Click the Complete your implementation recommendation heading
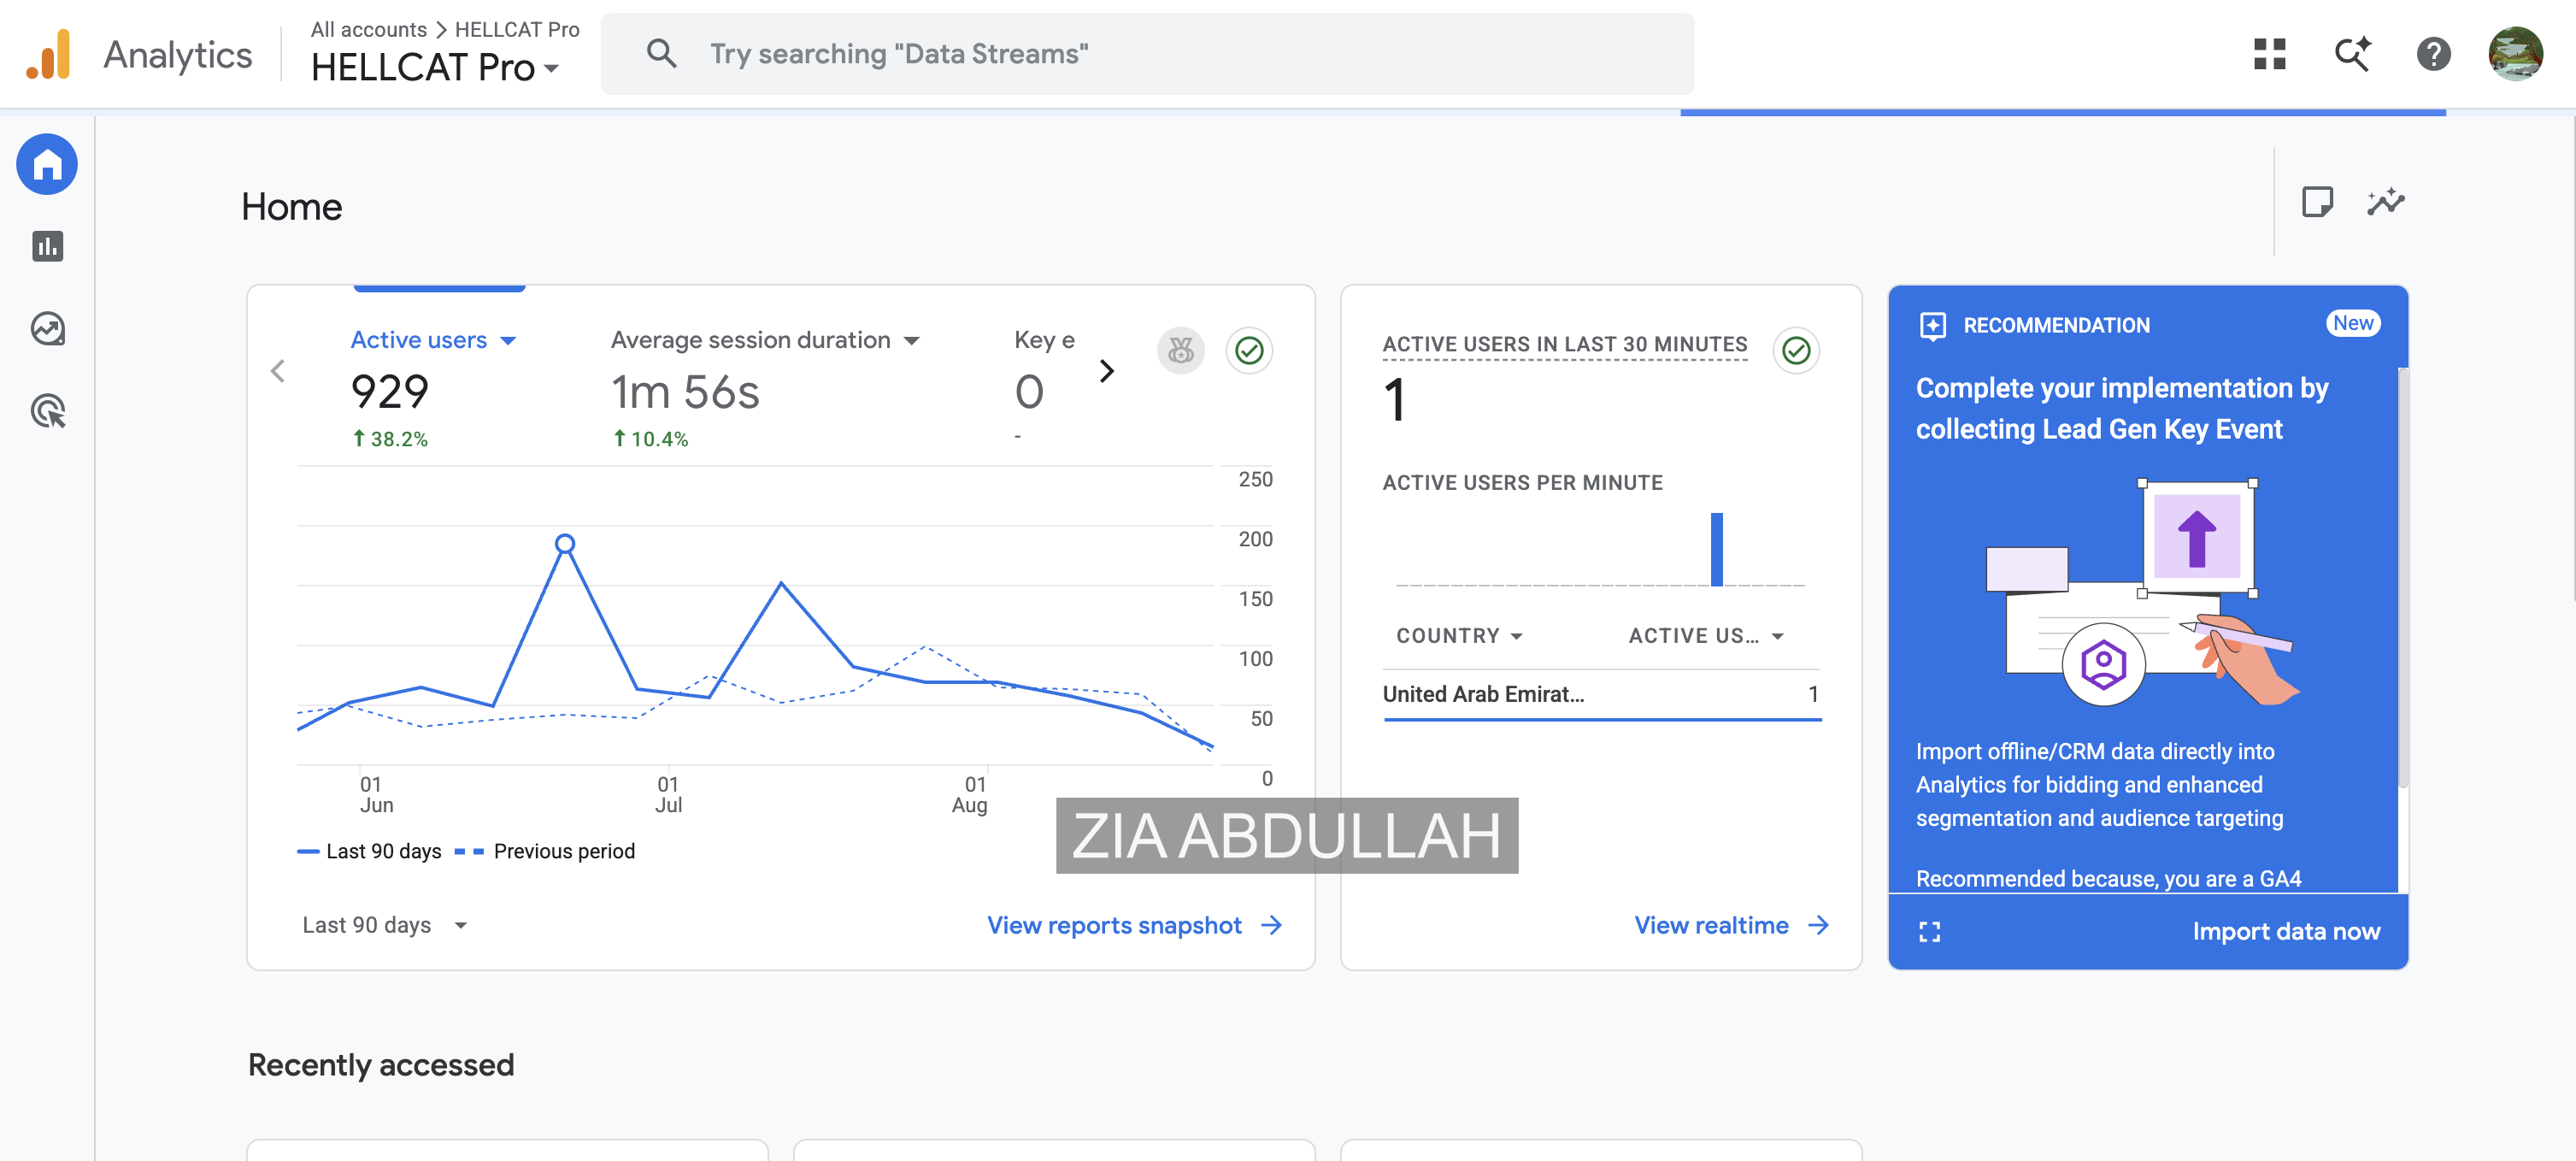Screen dimensions: 2576x1161 click(x=2121, y=408)
